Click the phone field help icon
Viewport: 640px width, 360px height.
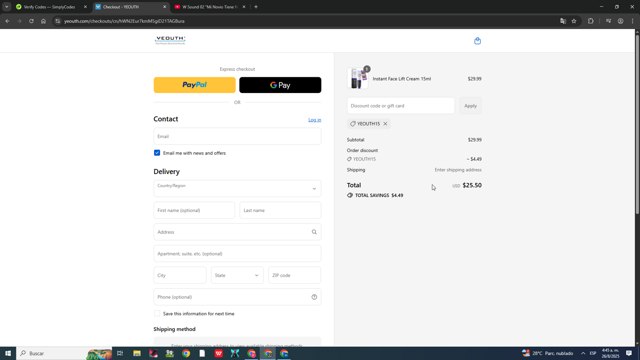(314, 297)
